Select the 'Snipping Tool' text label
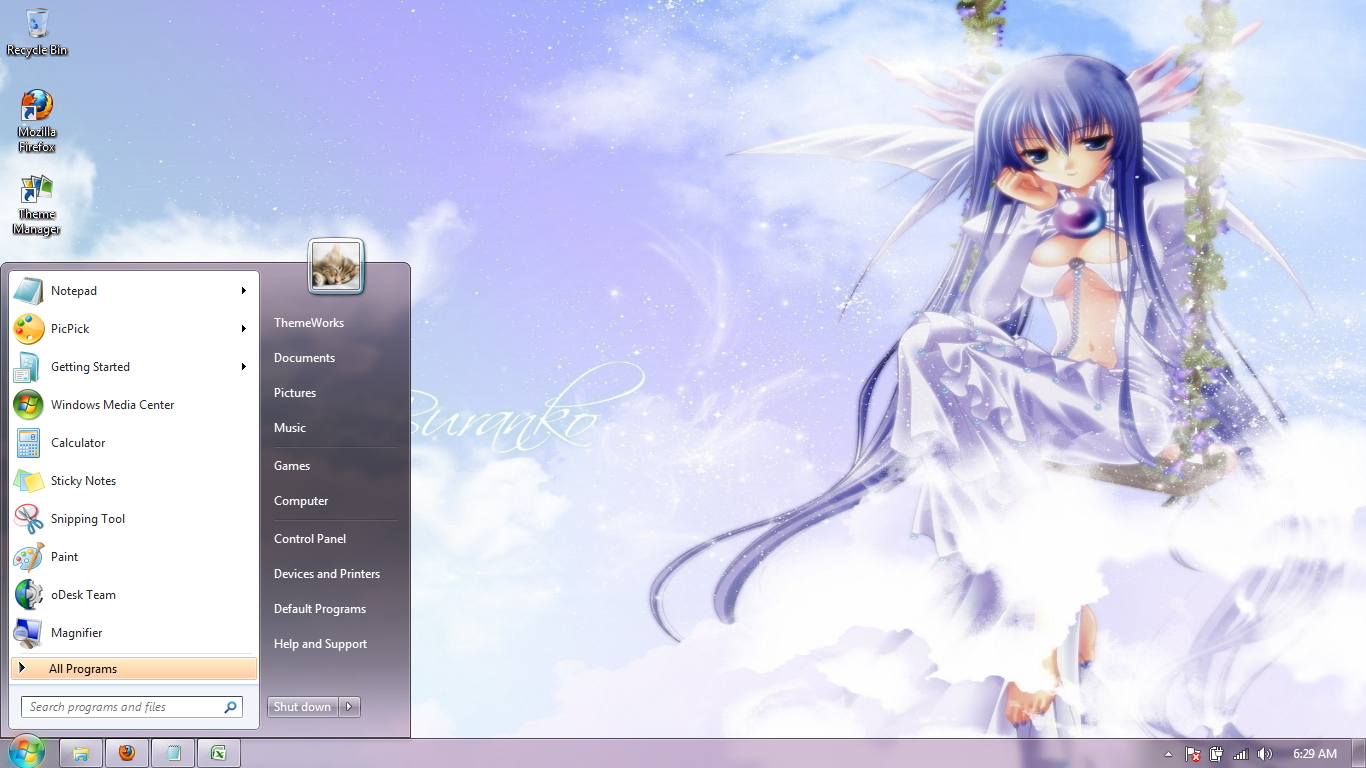Image resolution: width=1366 pixels, height=768 pixels. coord(88,519)
